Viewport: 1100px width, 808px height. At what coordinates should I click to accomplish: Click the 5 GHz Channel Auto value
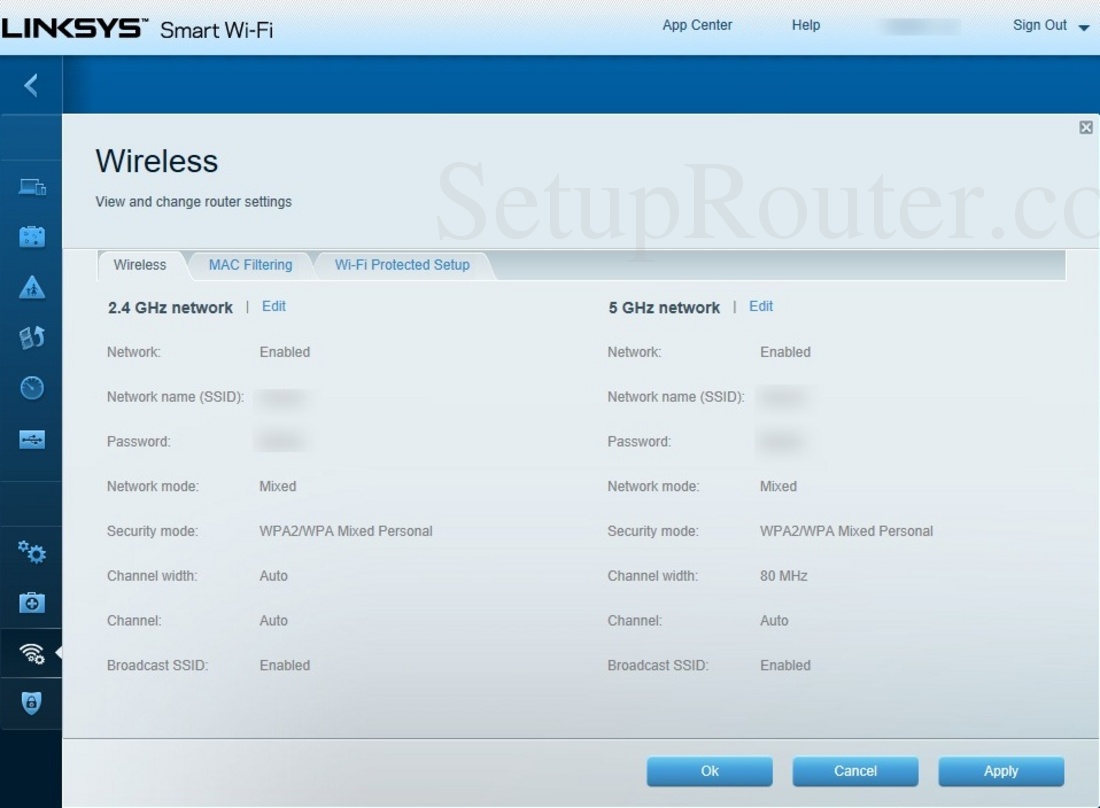pyautogui.click(x=774, y=621)
